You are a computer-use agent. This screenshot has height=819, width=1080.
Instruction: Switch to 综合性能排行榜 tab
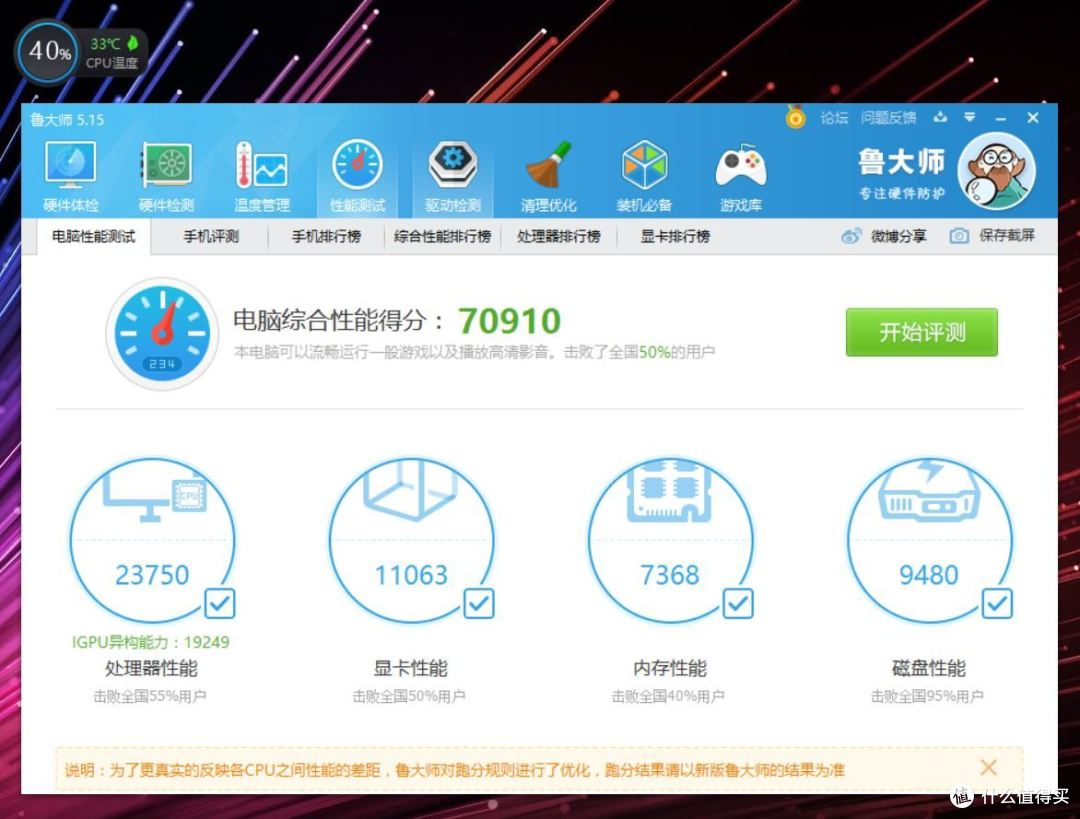(442, 237)
